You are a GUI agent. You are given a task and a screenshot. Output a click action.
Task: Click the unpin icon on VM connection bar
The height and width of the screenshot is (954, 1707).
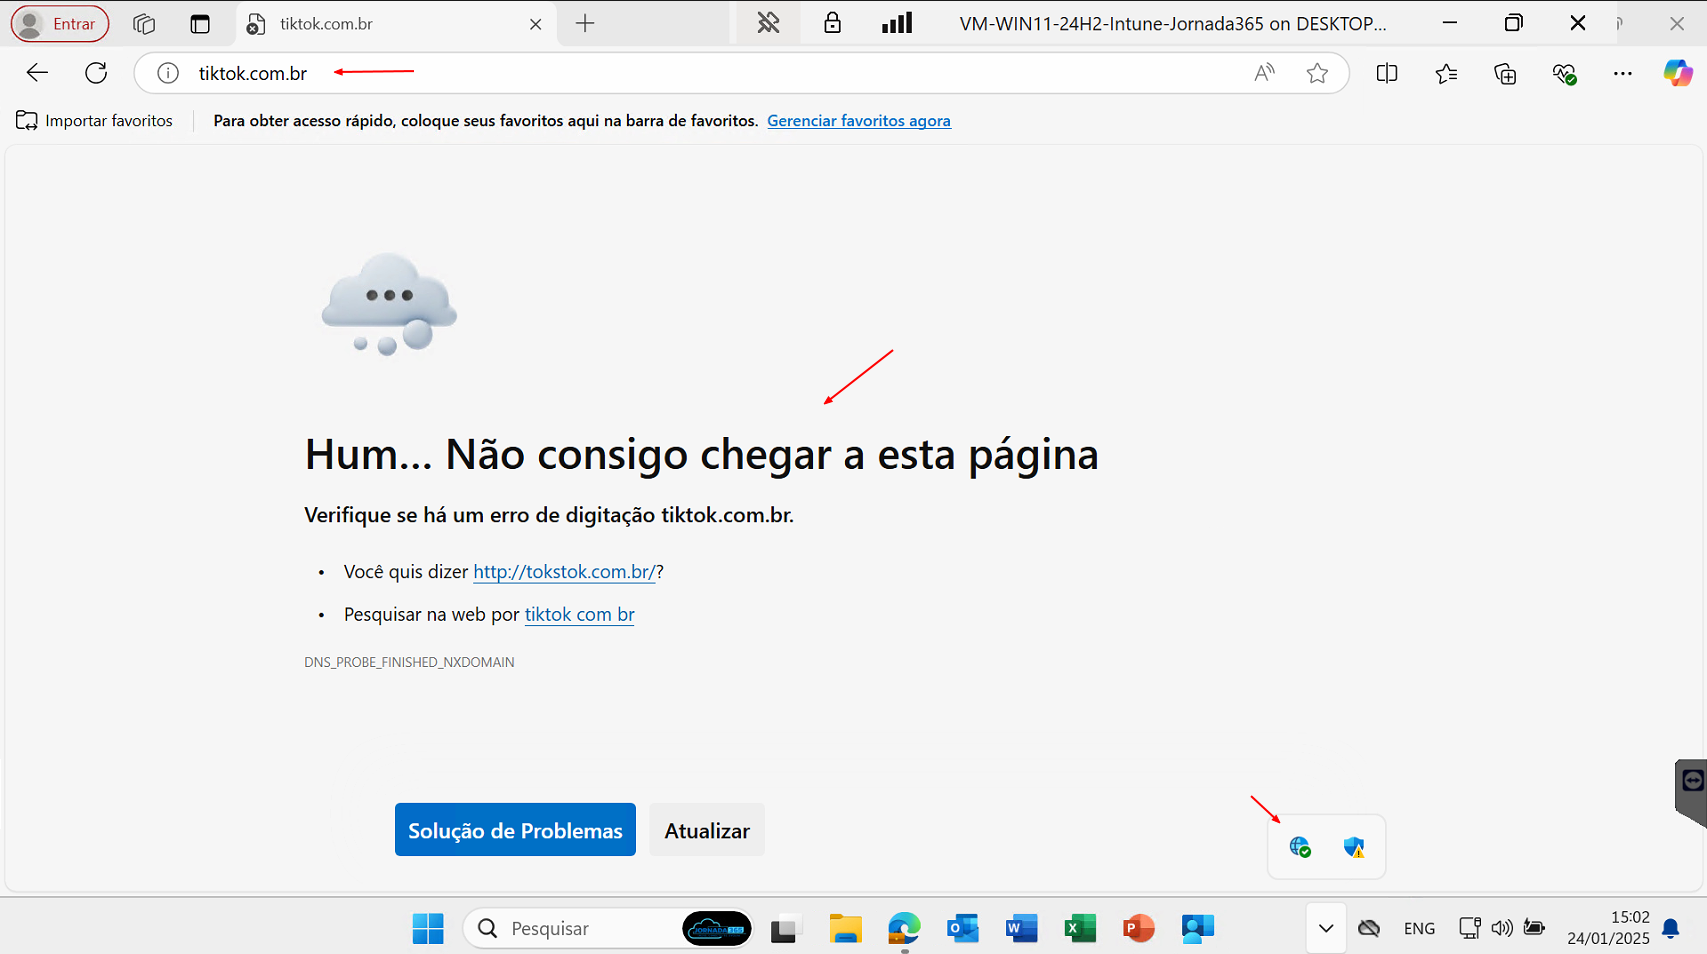point(768,23)
